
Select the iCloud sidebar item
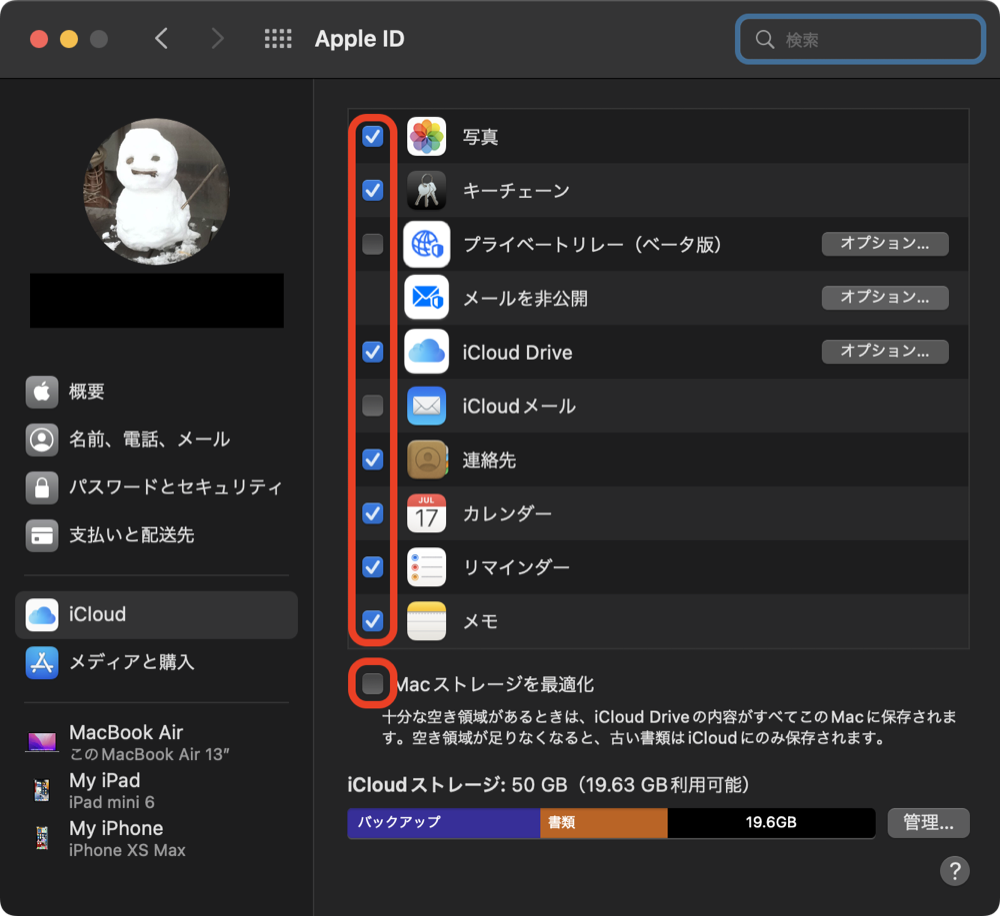click(x=156, y=615)
